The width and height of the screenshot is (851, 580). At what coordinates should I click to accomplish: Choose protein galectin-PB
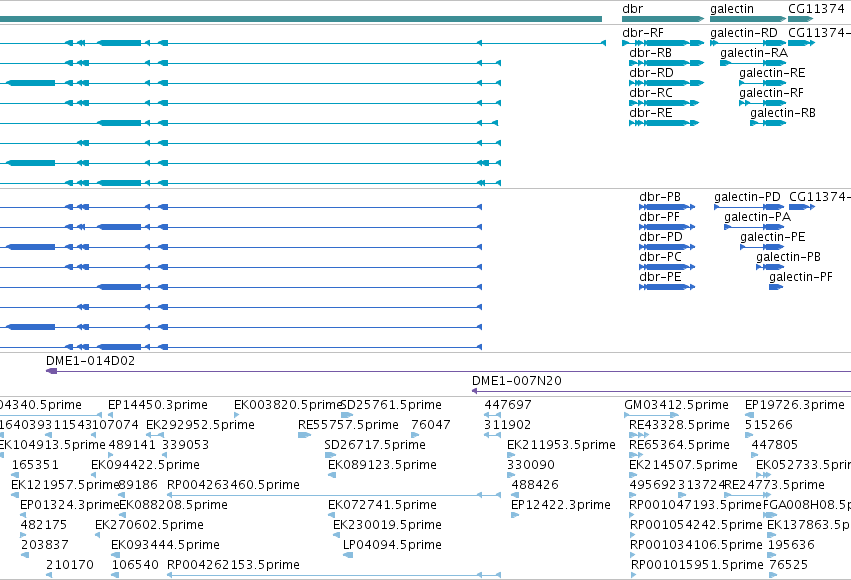click(x=788, y=257)
